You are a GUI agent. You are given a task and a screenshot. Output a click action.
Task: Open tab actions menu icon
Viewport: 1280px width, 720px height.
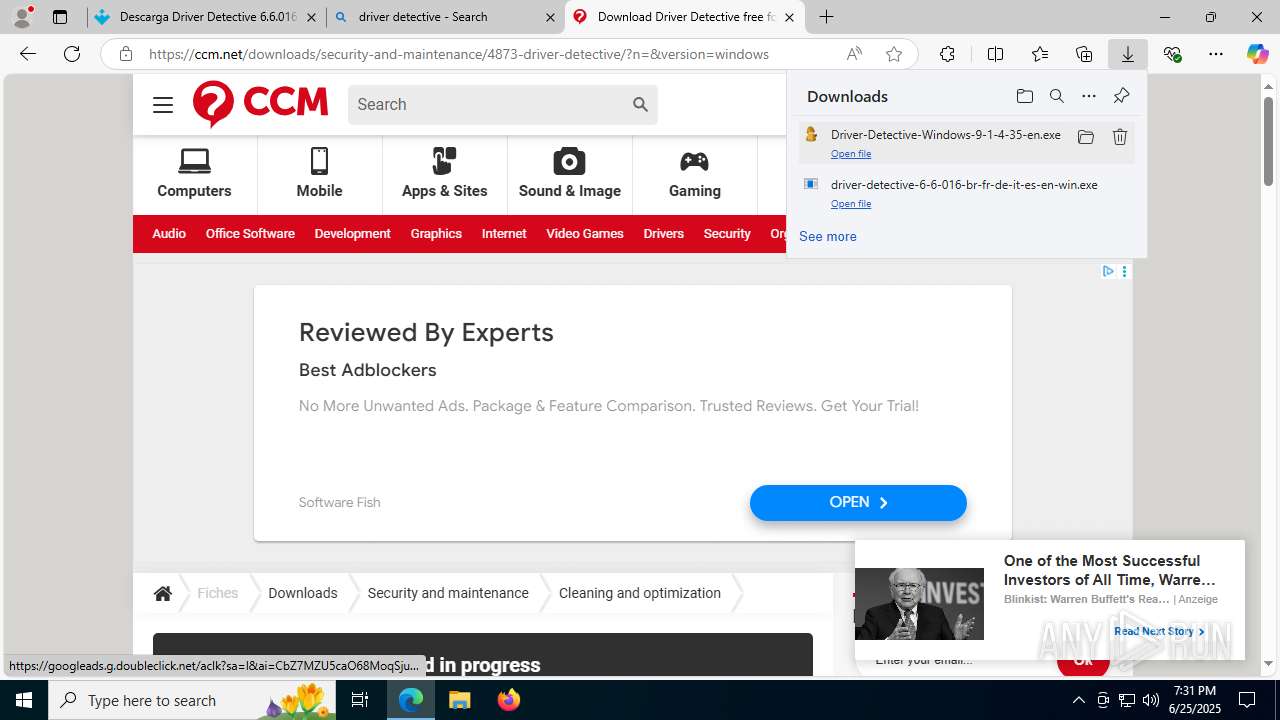60,17
